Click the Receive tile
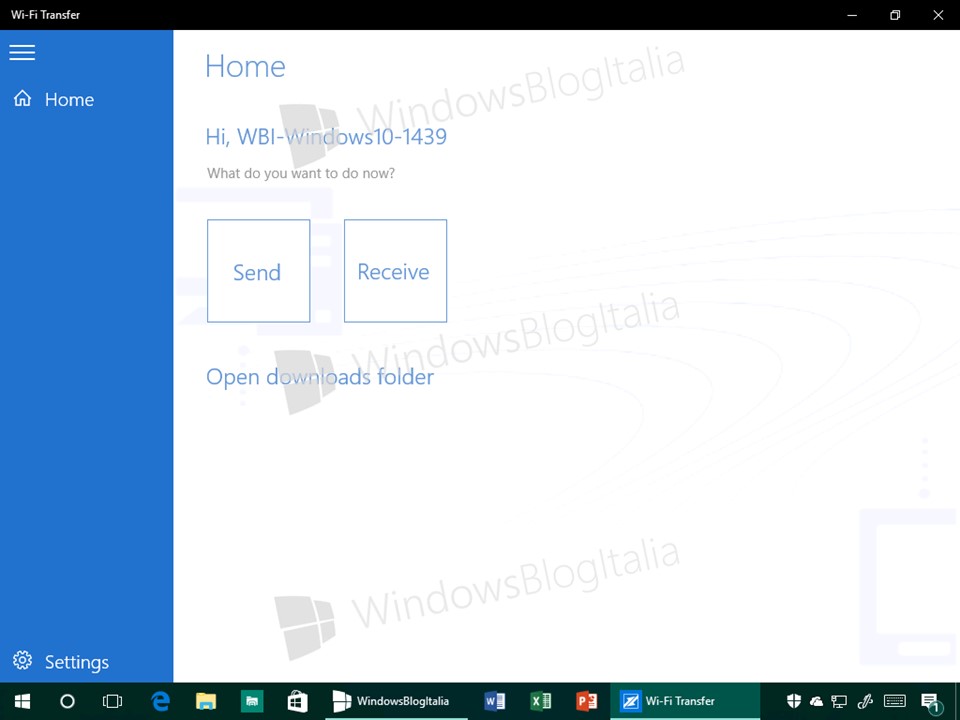Image resolution: width=960 pixels, height=720 pixels. click(396, 271)
